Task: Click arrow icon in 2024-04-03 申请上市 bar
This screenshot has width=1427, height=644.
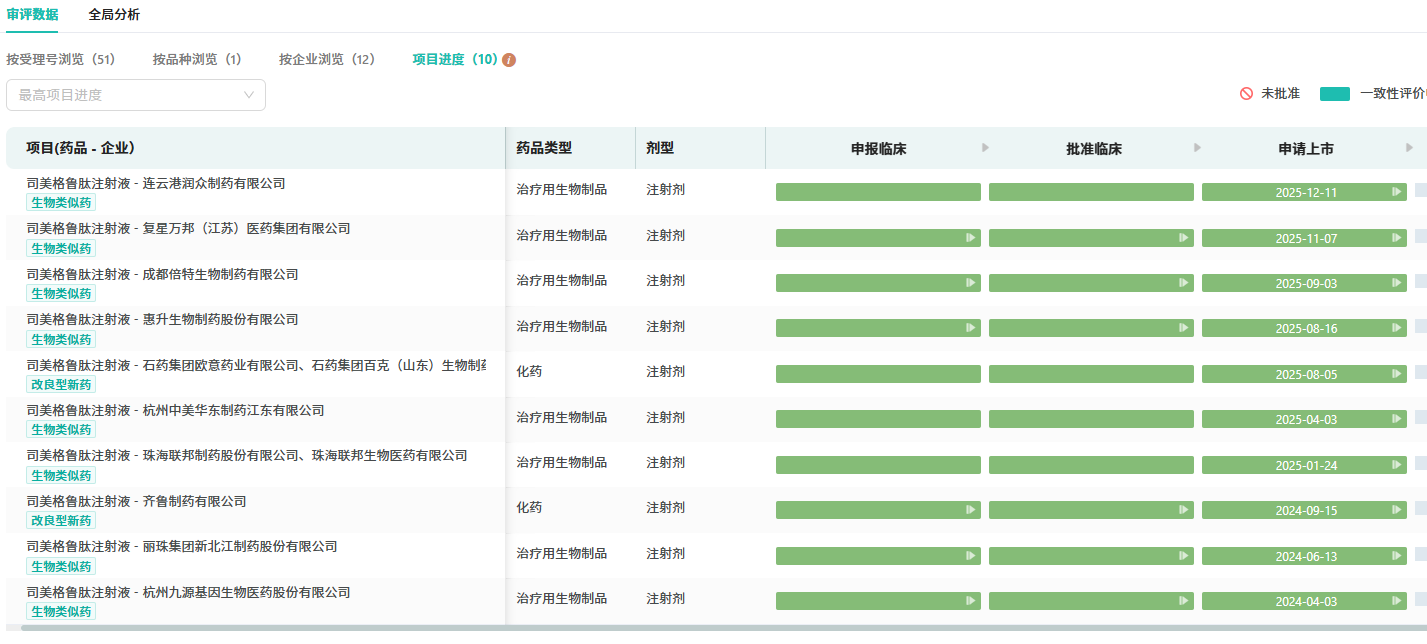Action: pyautogui.click(x=1397, y=601)
